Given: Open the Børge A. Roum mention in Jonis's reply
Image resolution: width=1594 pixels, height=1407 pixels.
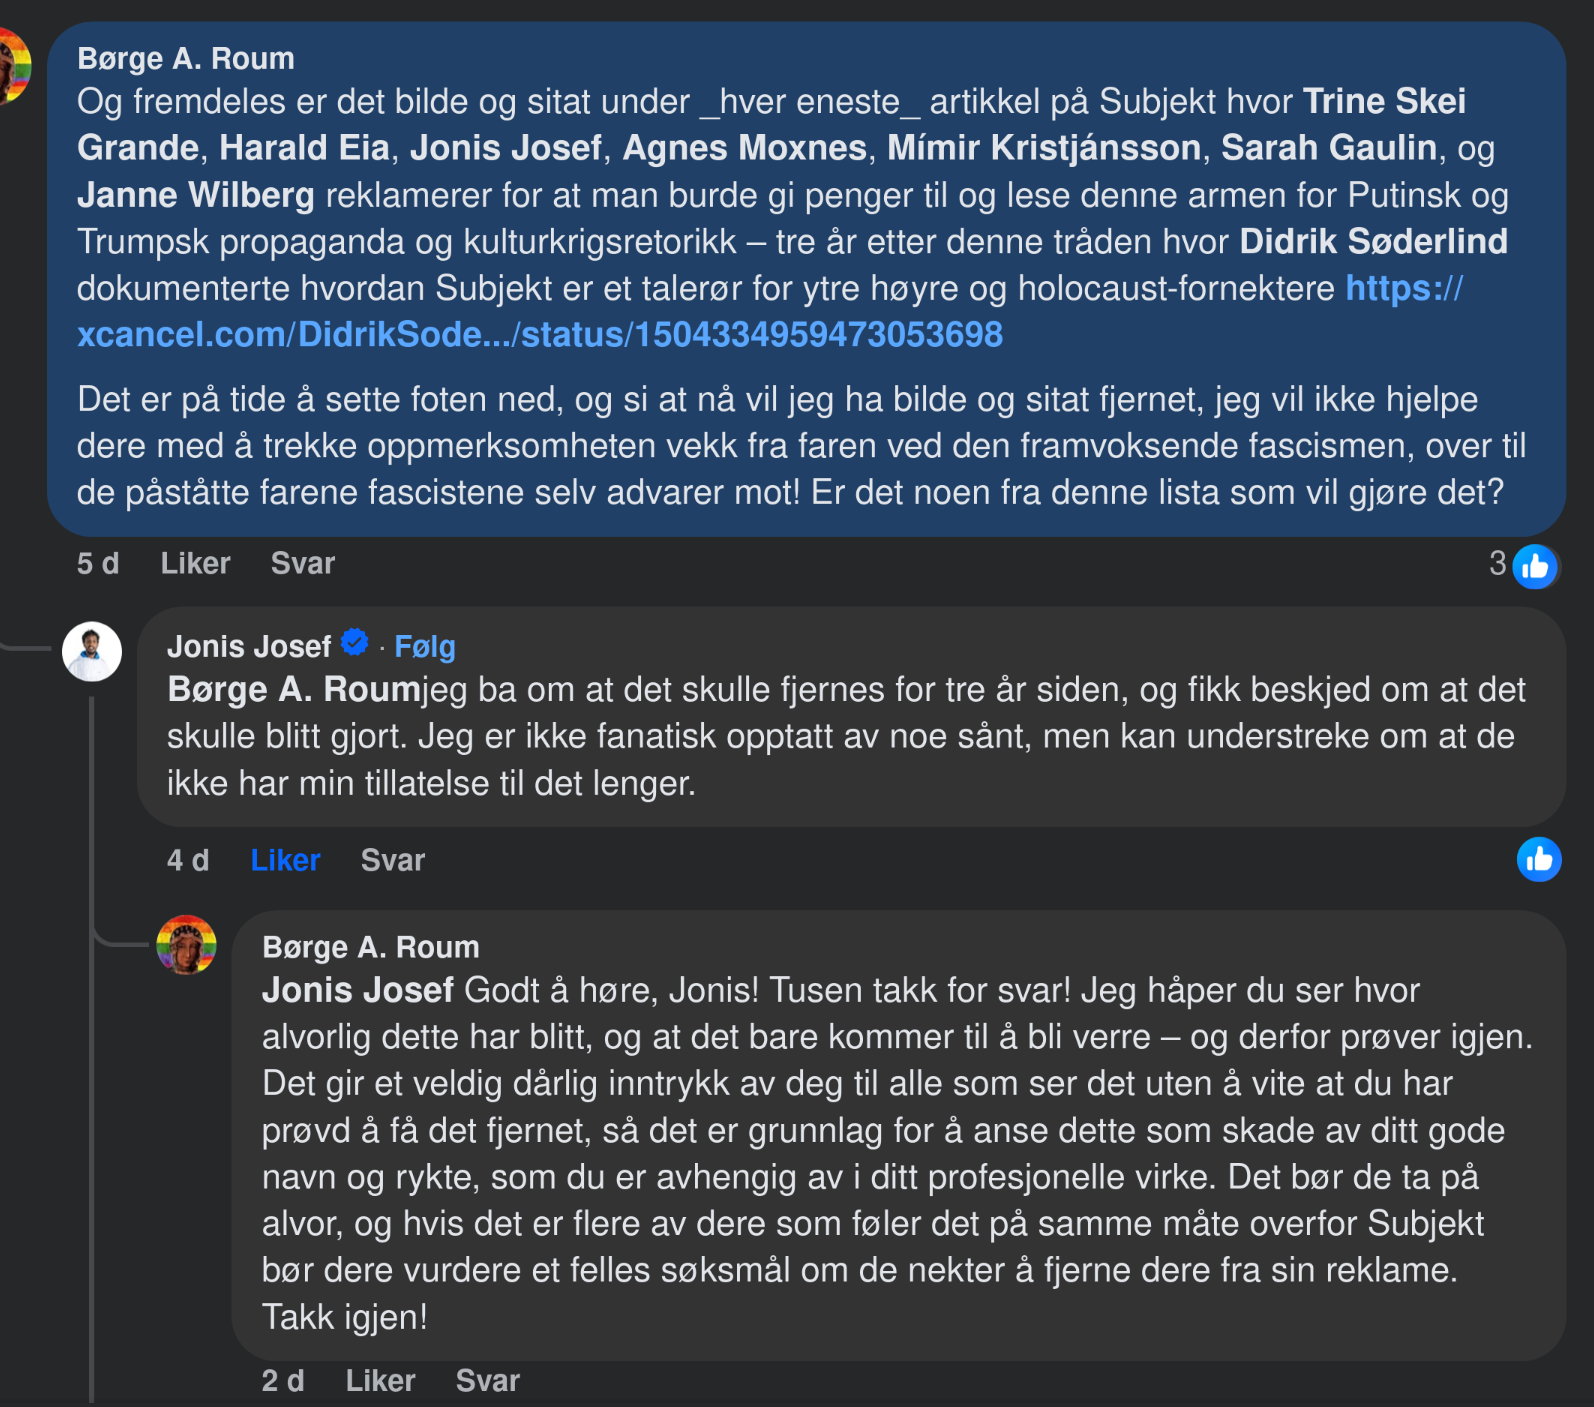Looking at the screenshot, I should [294, 689].
